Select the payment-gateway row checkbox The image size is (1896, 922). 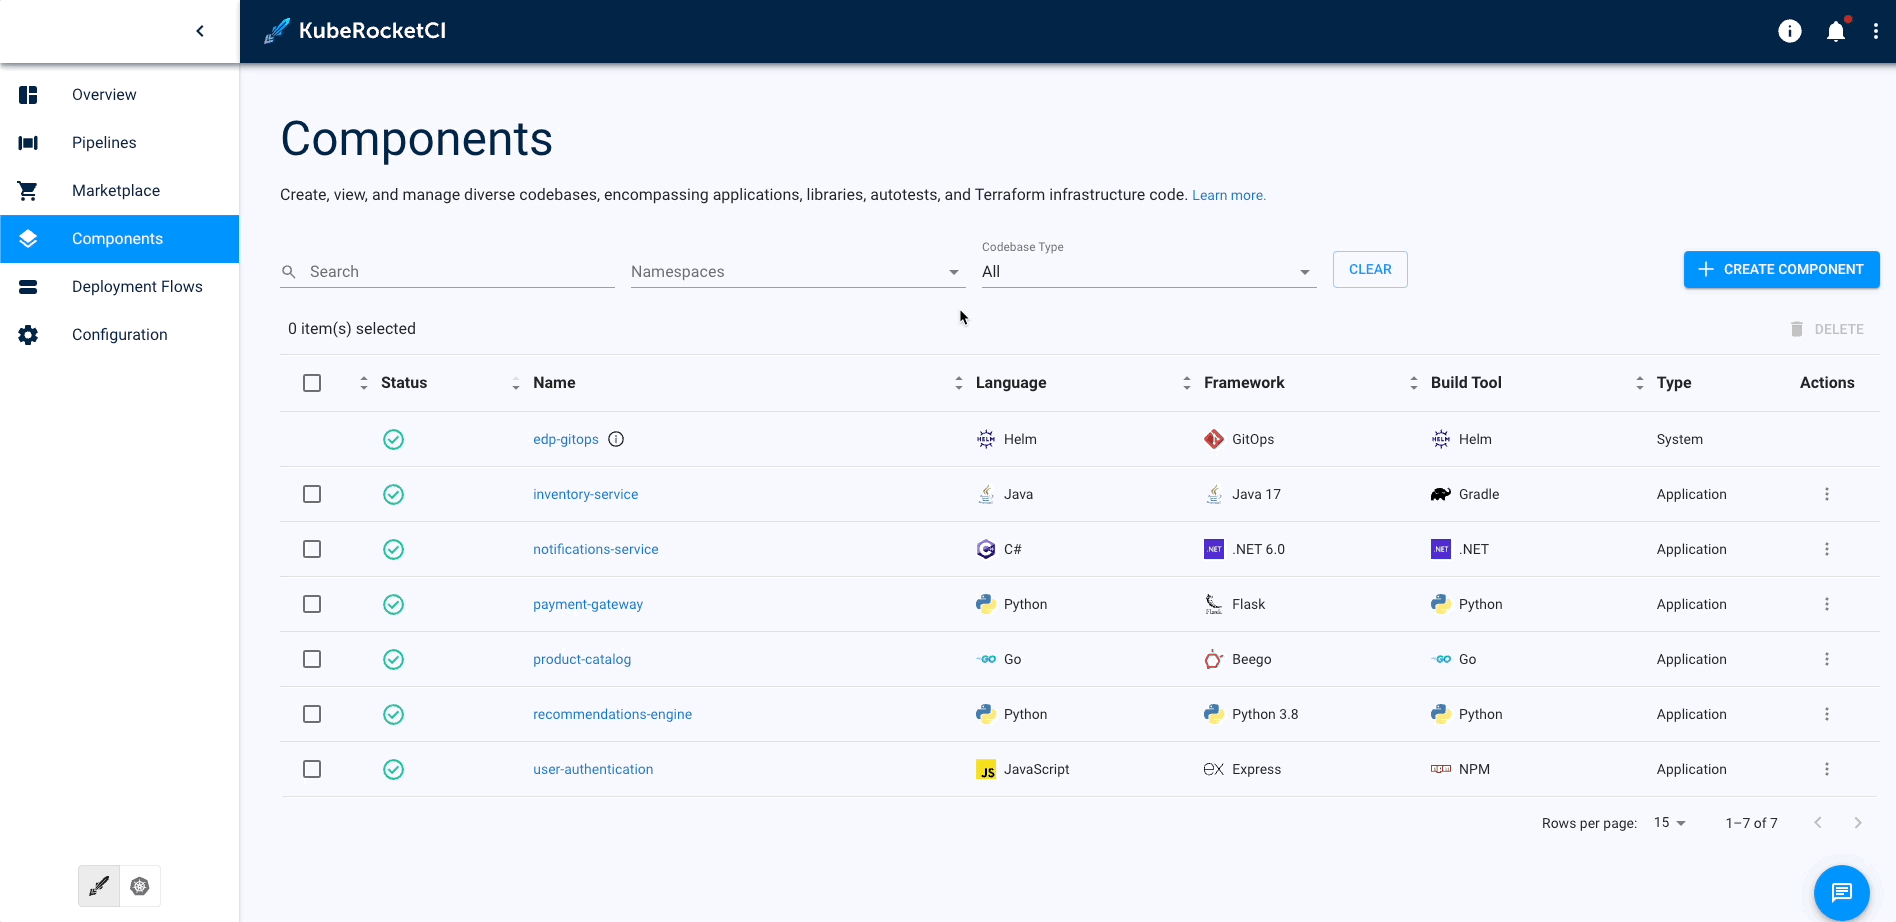[312, 604]
